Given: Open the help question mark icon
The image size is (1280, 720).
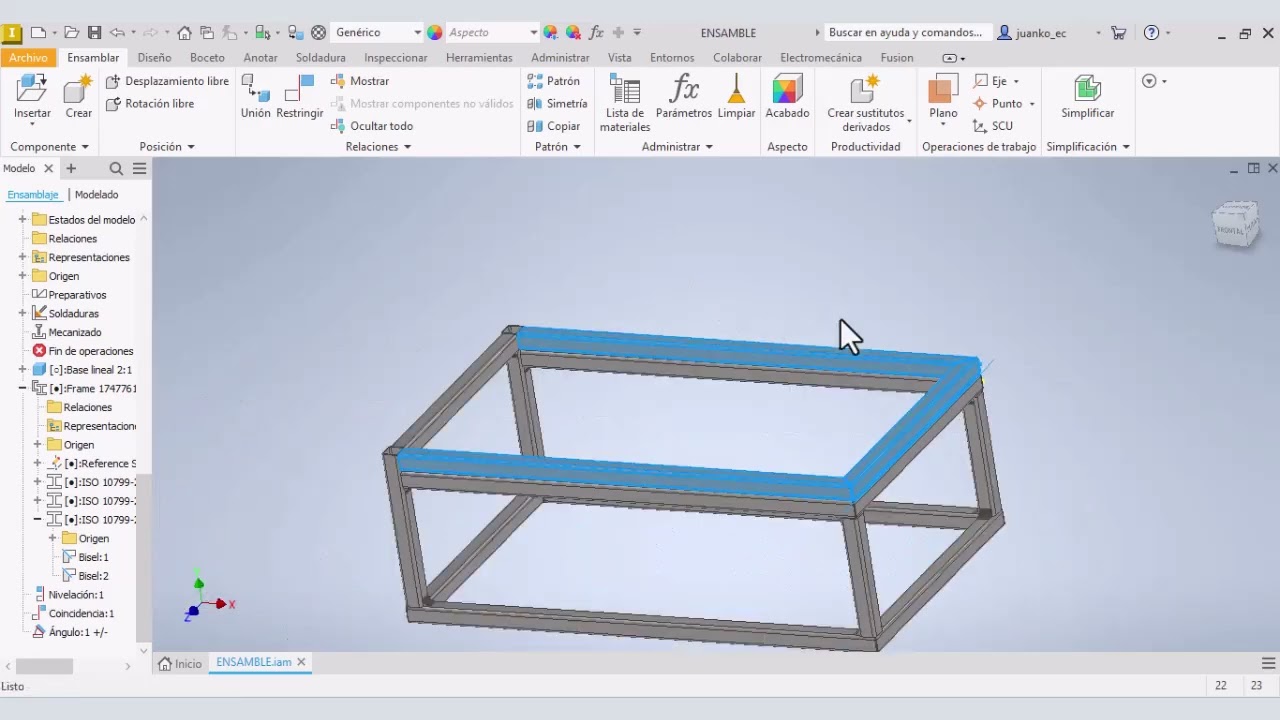Looking at the screenshot, I should click(1151, 33).
